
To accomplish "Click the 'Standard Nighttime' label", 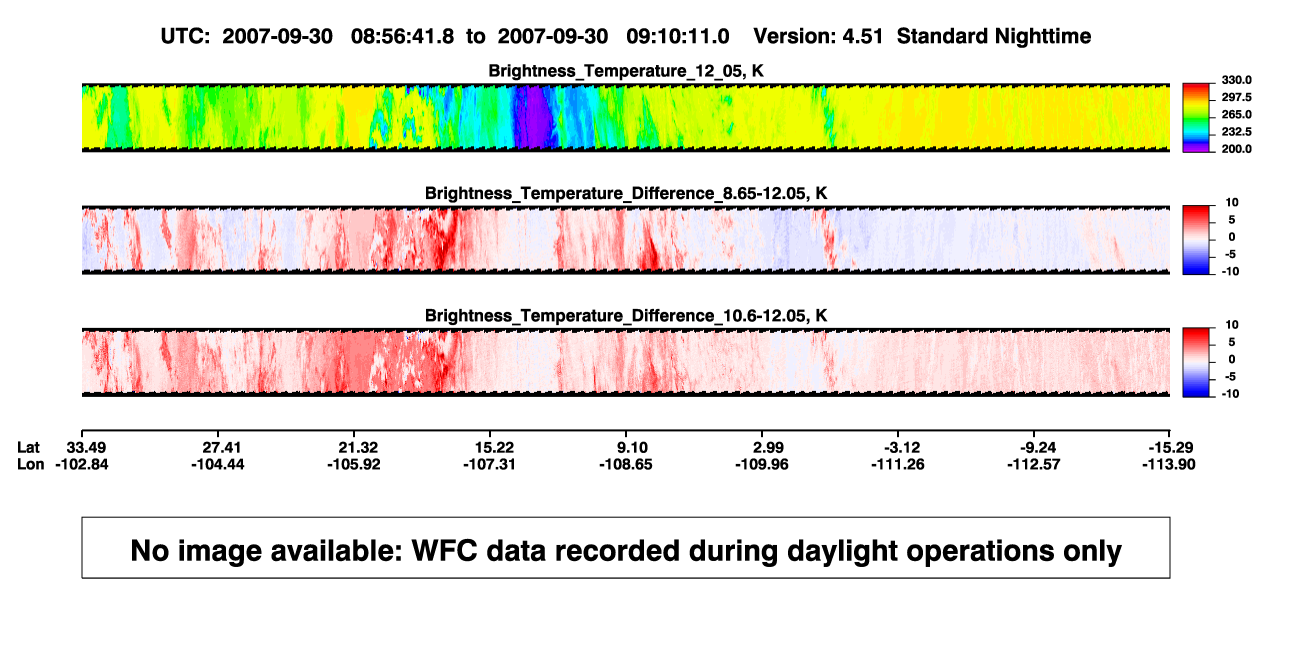I will pos(994,36).
